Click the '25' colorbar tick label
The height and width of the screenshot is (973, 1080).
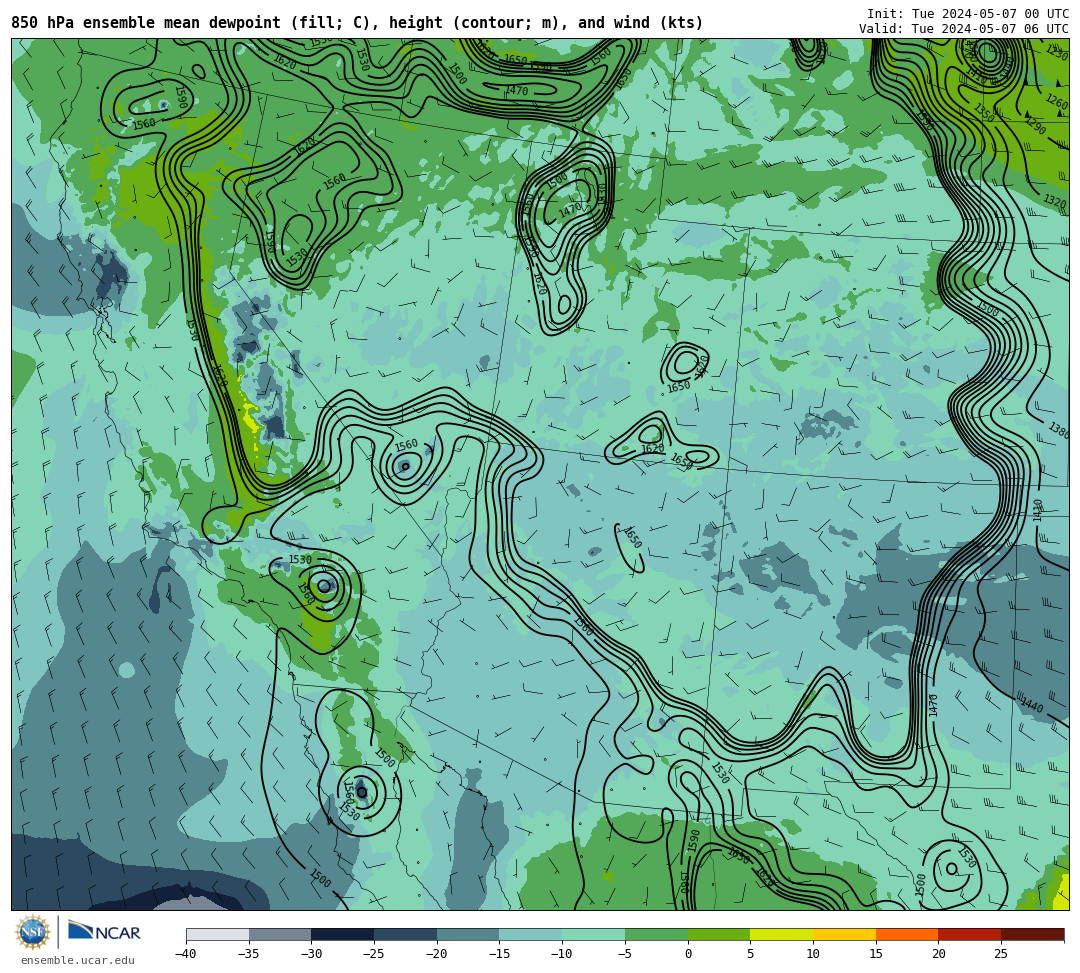[x=1001, y=954]
